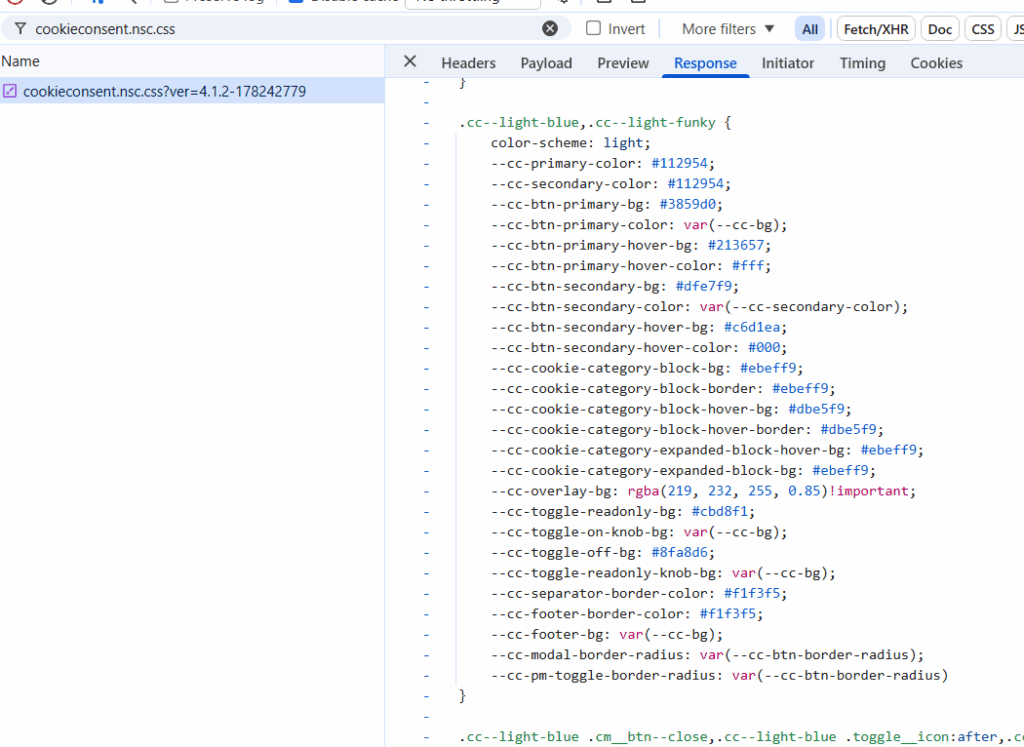View the Timing tab
Image resolution: width=1024 pixels, height=747 pixels.
click(x=862, y=63)
